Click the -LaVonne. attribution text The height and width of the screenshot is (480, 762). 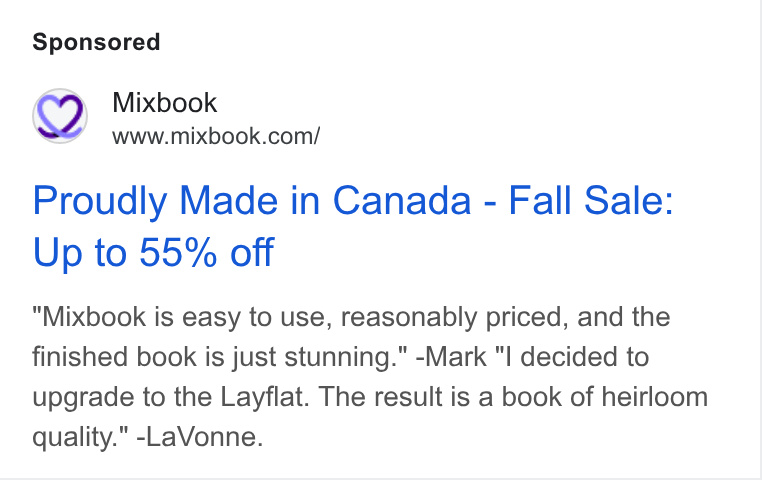tap(200, 437)
